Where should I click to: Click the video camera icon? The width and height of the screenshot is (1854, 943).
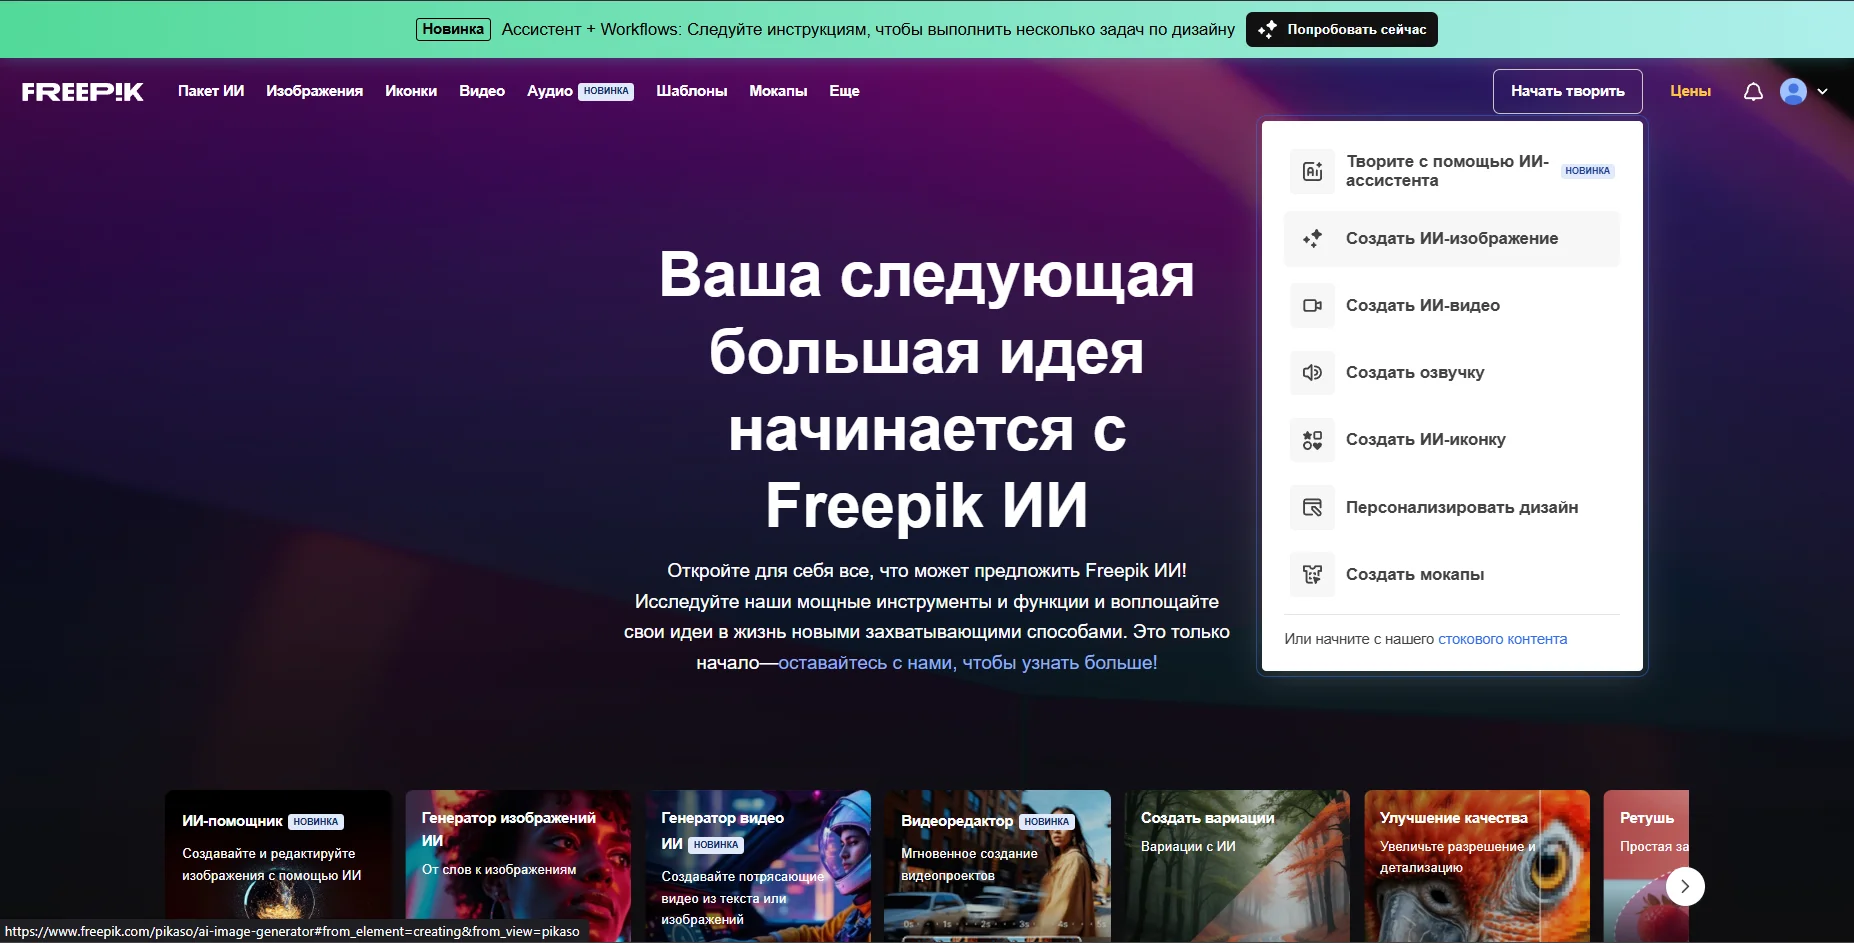(1312, 305)
